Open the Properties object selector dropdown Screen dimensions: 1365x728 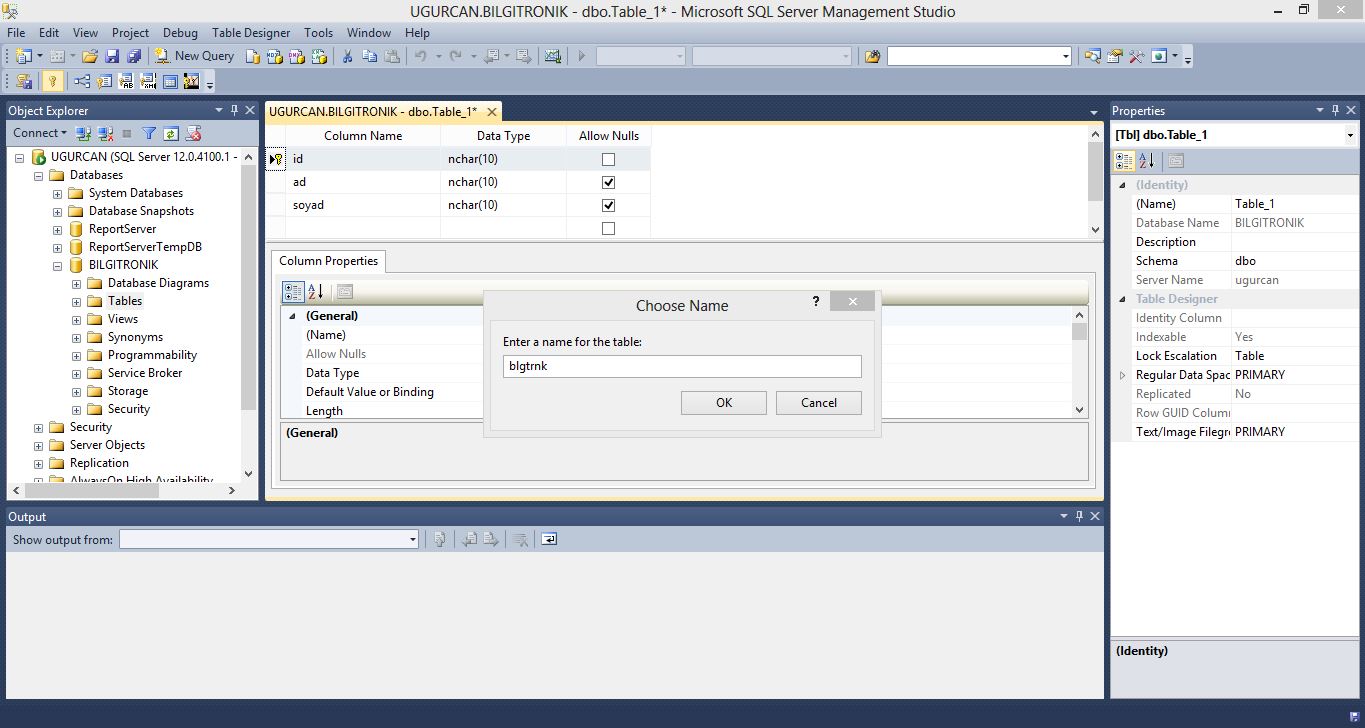click(x=1349, y=135)
